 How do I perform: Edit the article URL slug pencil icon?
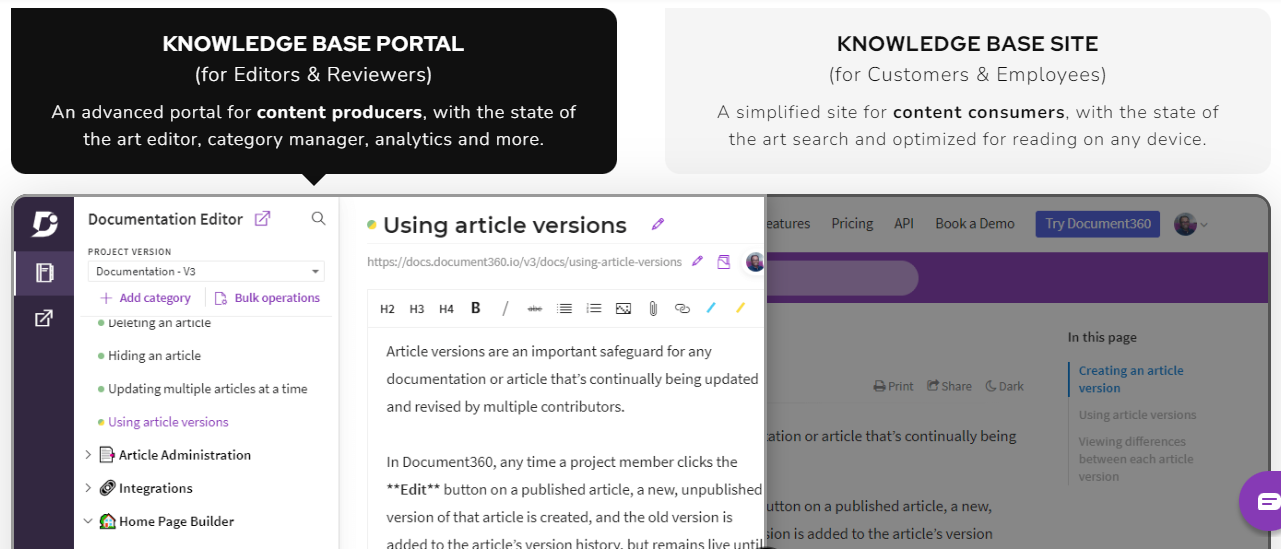pos(698,261)
